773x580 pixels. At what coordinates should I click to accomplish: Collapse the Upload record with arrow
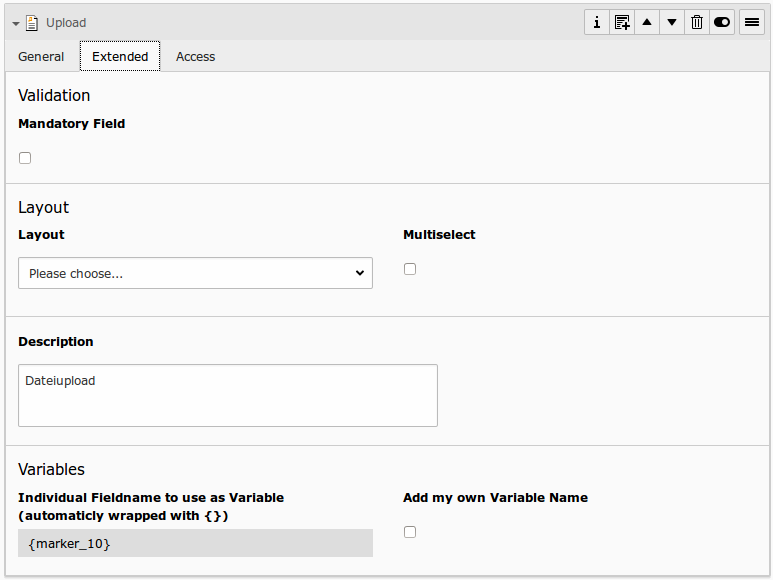[x=16, y=23]
